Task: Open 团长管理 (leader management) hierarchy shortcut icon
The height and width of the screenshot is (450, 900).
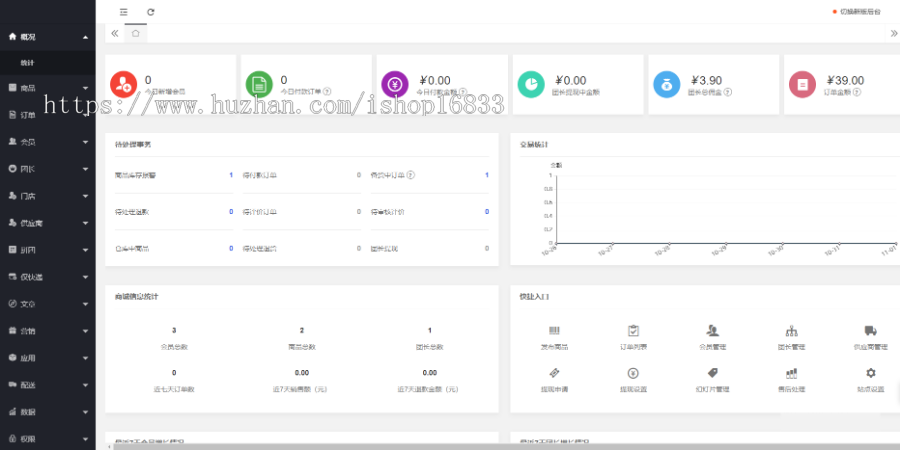Action: [x=792, y=331]
